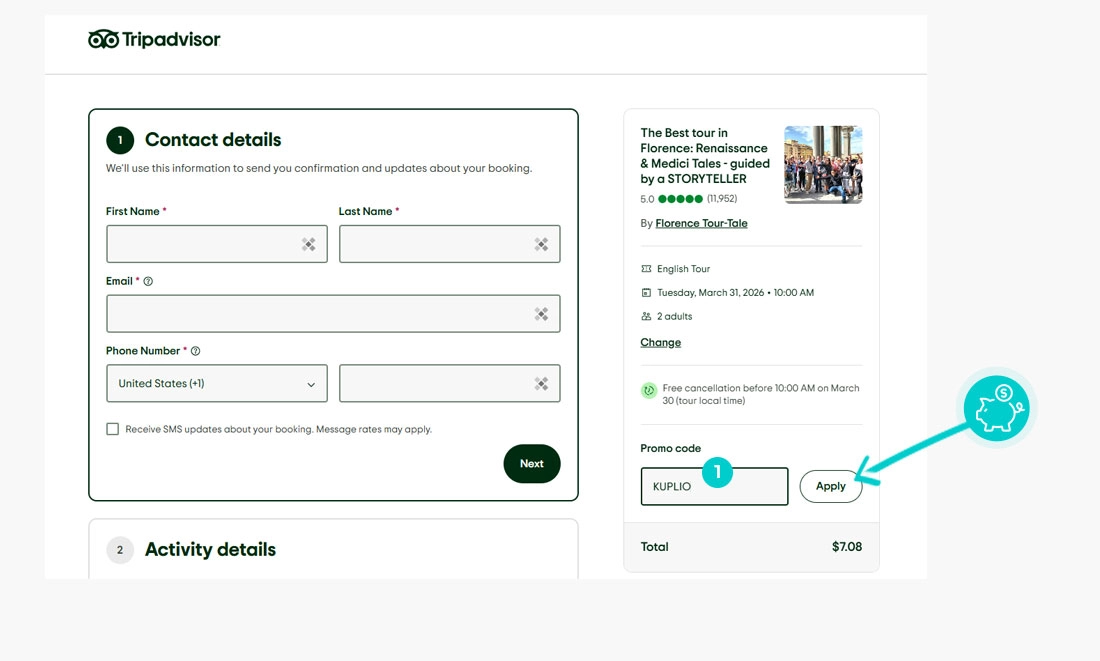This screenshot has width=1100, height=661.
Task: Click the ticket icon beside English Tour
Action: [646, 269]
